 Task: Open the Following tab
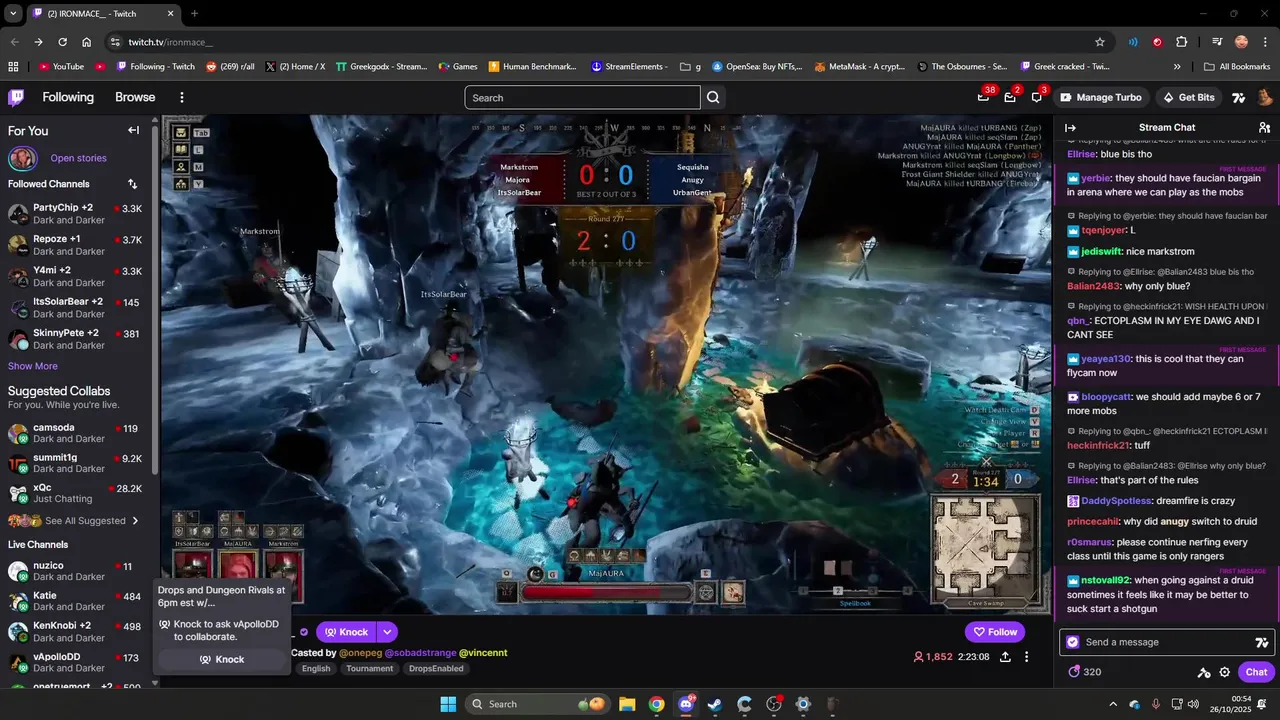(x=68, y=97)
